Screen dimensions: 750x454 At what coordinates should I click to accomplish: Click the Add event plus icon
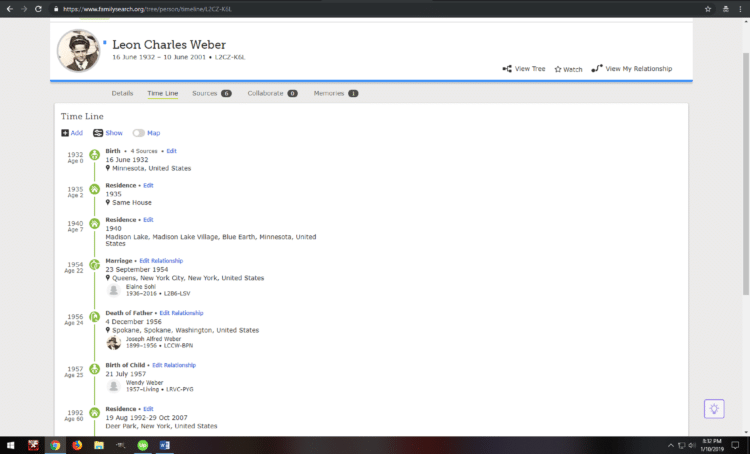[66, 133]
